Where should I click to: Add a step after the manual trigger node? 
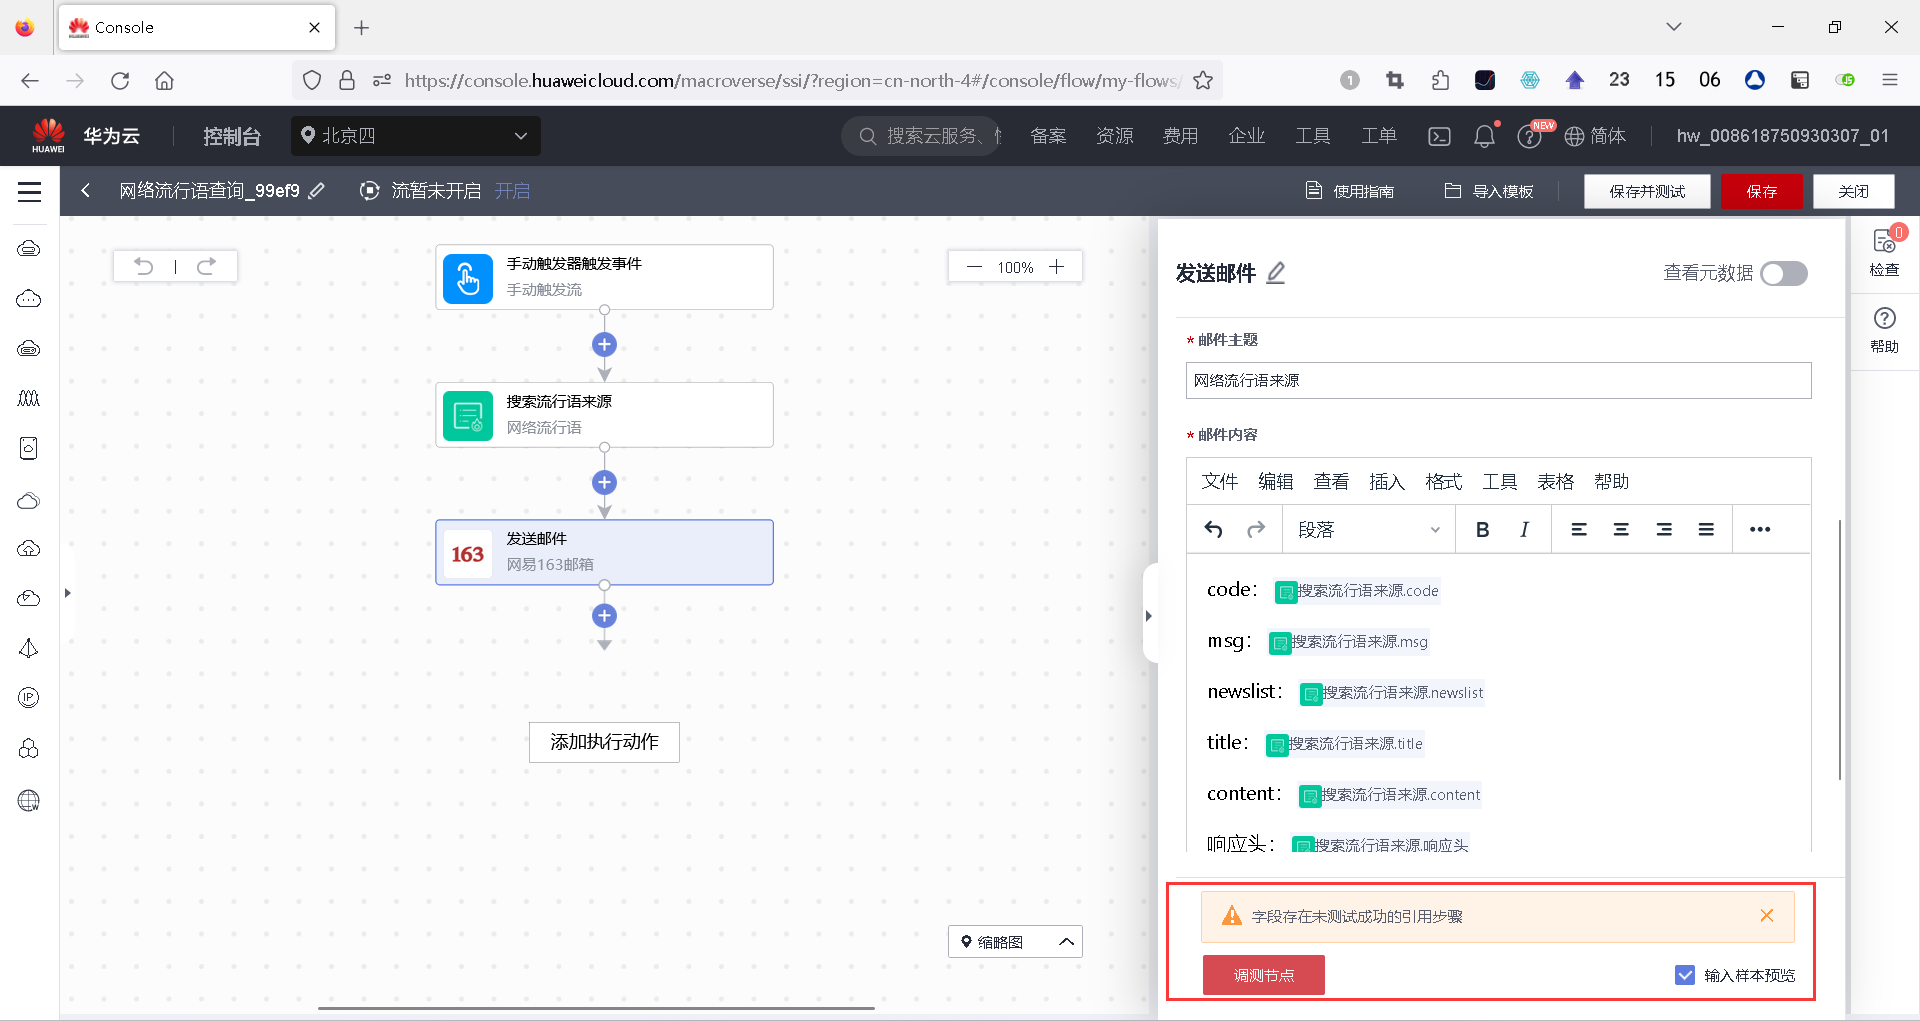pyautogui.click(x=604, y=345)
